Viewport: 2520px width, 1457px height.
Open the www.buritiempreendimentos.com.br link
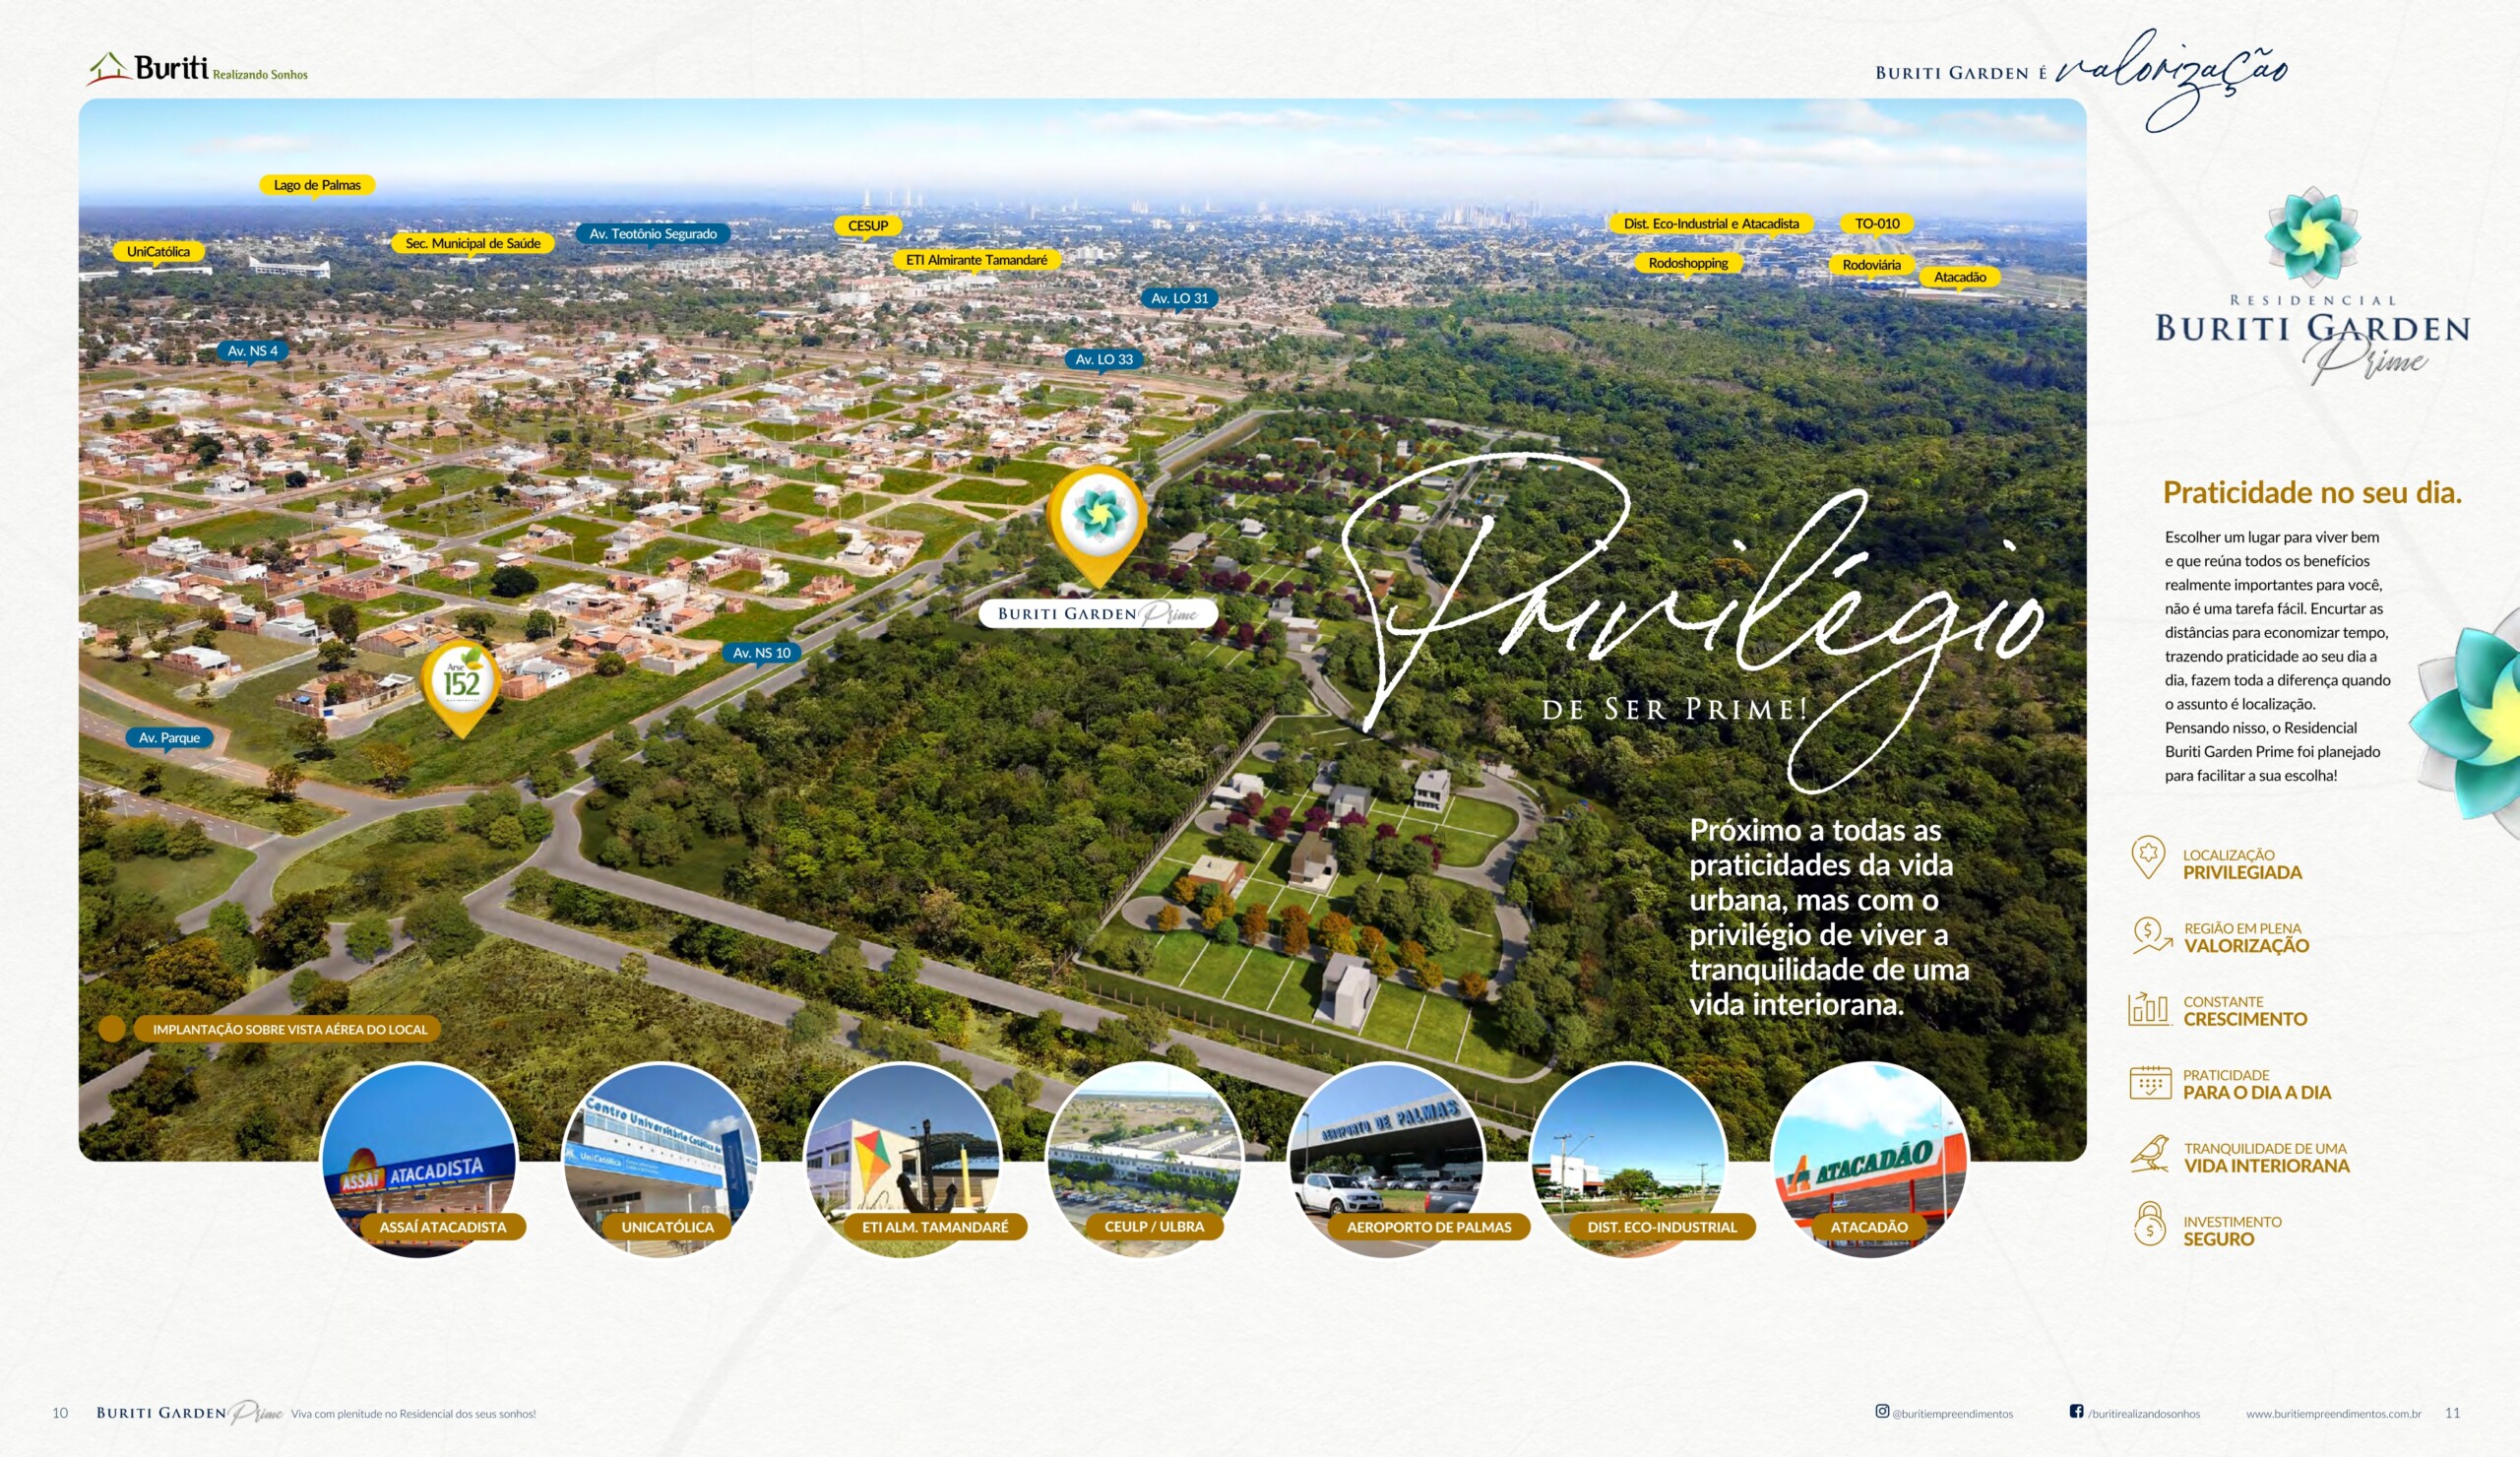2334,1413
